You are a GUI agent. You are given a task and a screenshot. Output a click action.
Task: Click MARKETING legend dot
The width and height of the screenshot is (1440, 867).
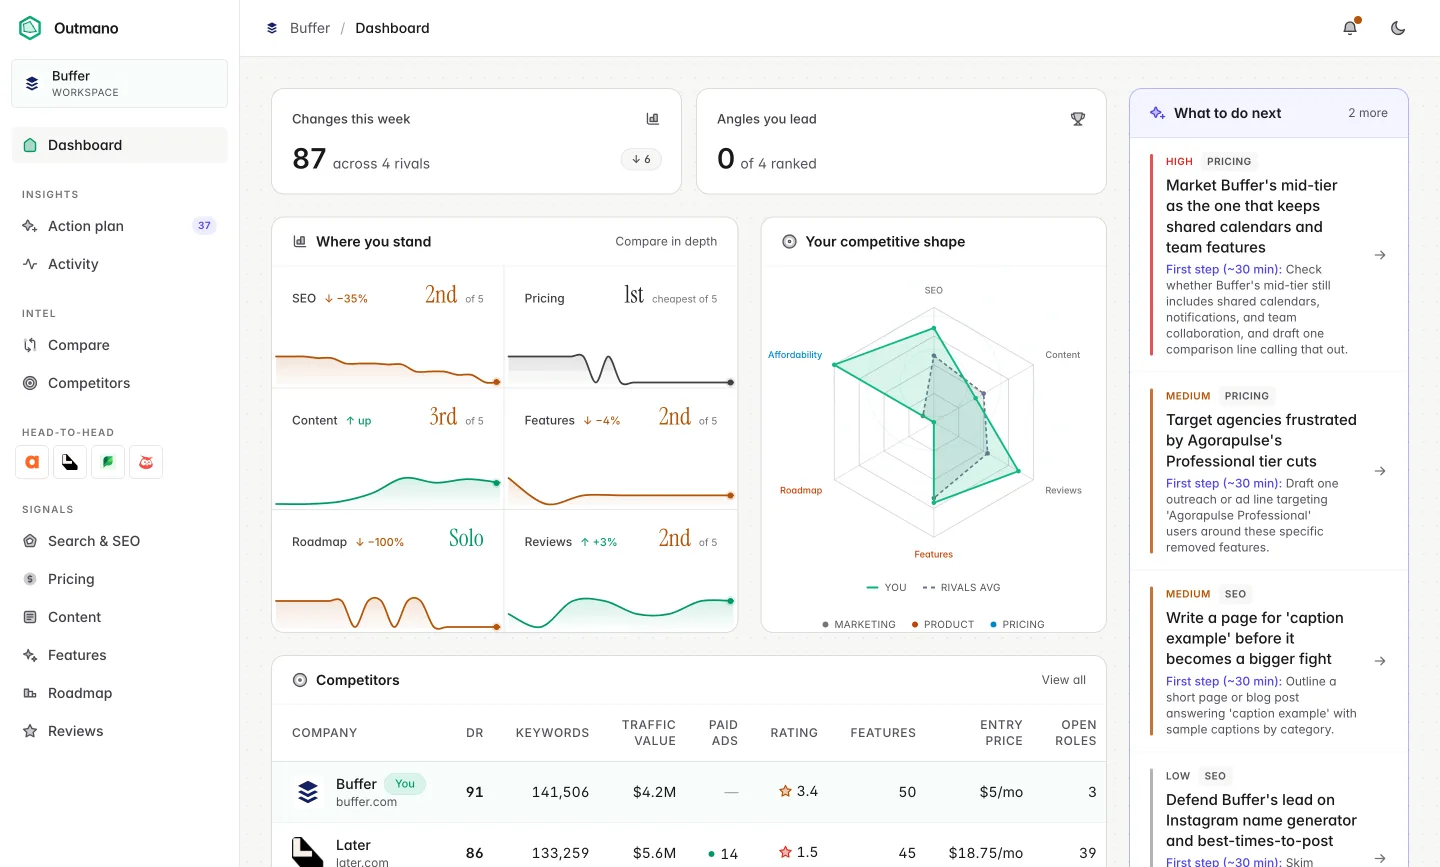(825, 624)
